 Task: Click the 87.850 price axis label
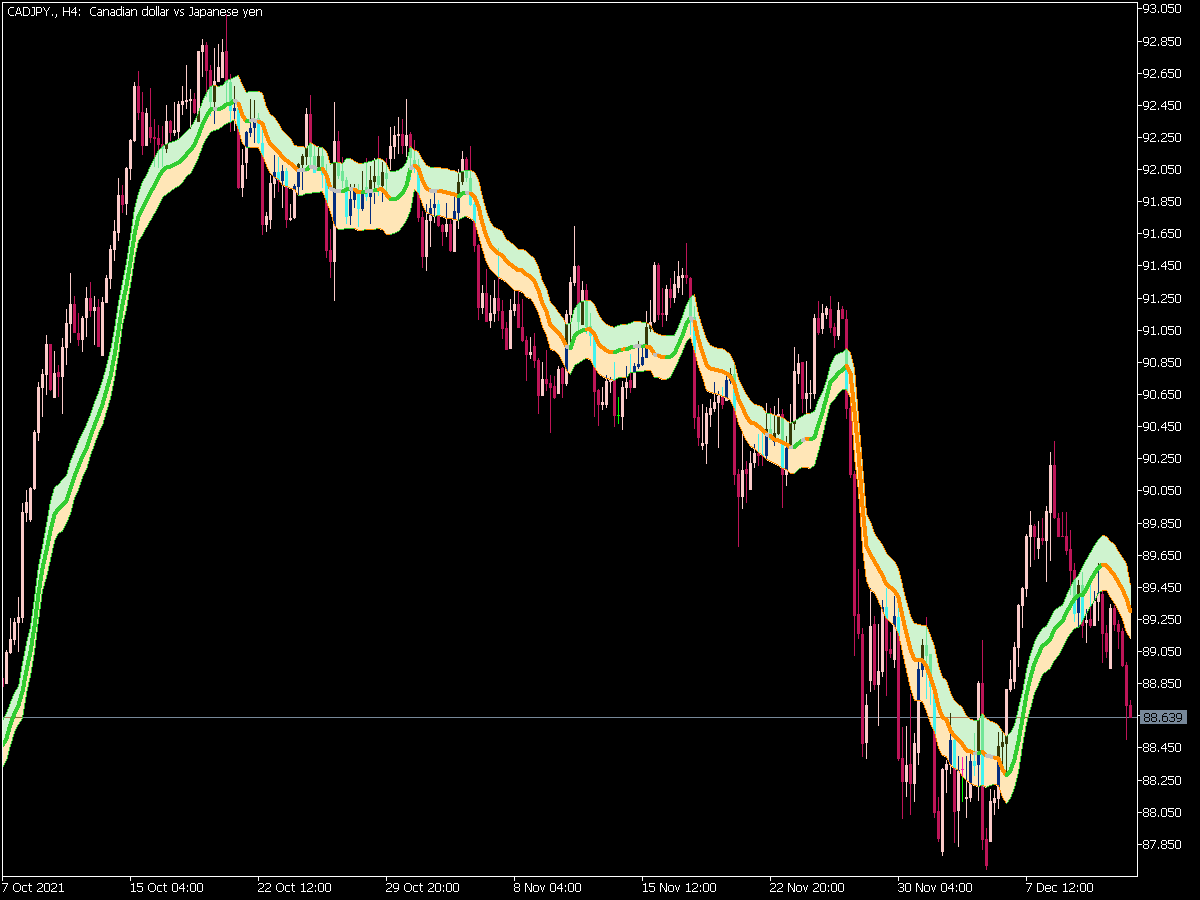[x=1163, y=845]
